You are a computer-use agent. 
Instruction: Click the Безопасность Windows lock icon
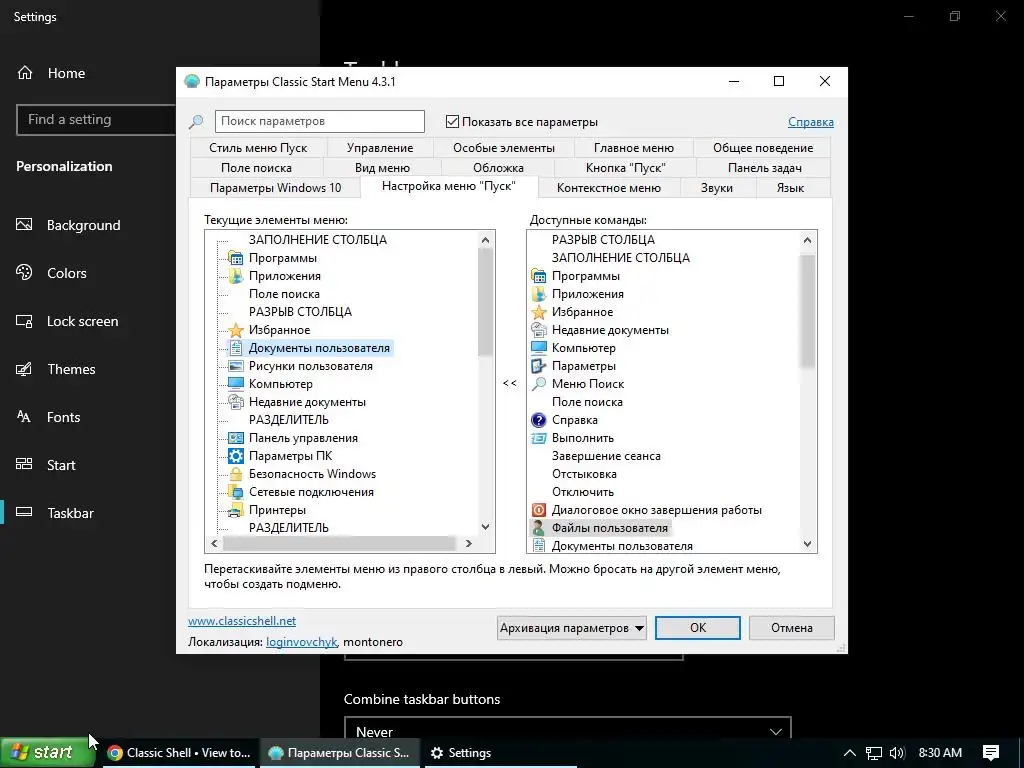point(236,474)
